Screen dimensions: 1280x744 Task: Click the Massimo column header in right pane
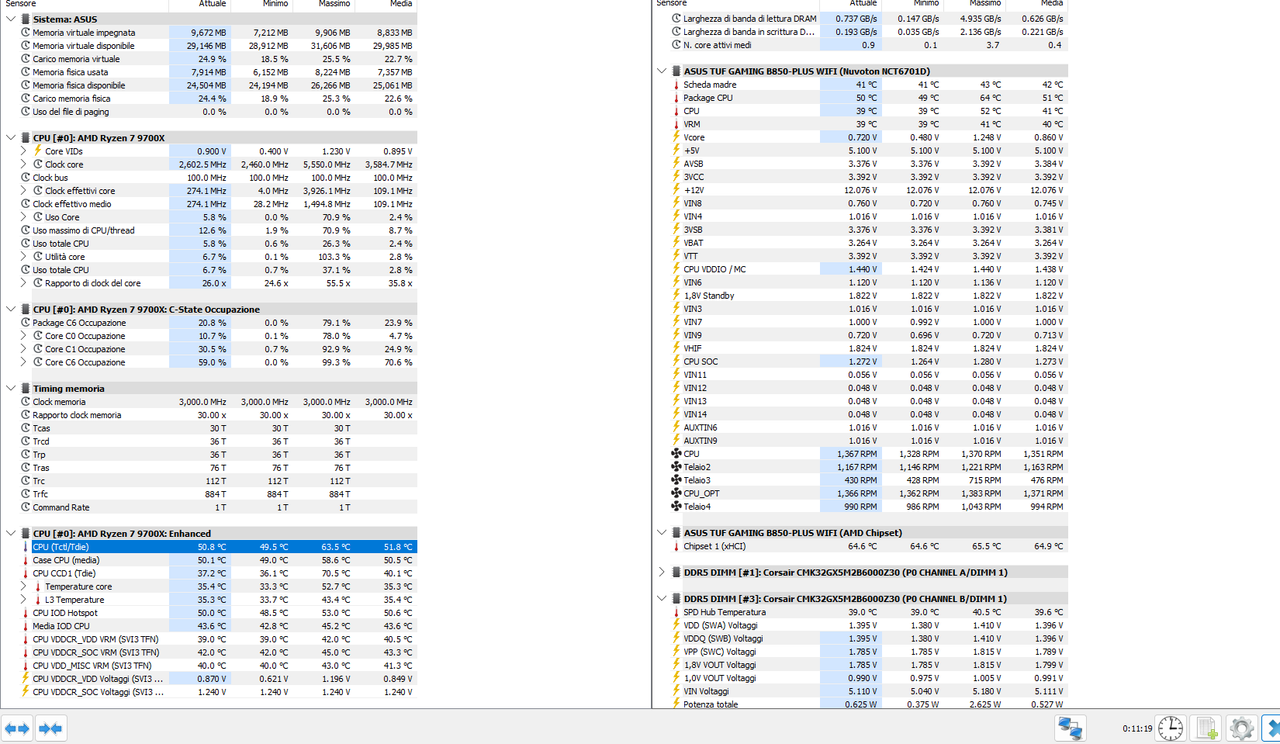(975, 4)
